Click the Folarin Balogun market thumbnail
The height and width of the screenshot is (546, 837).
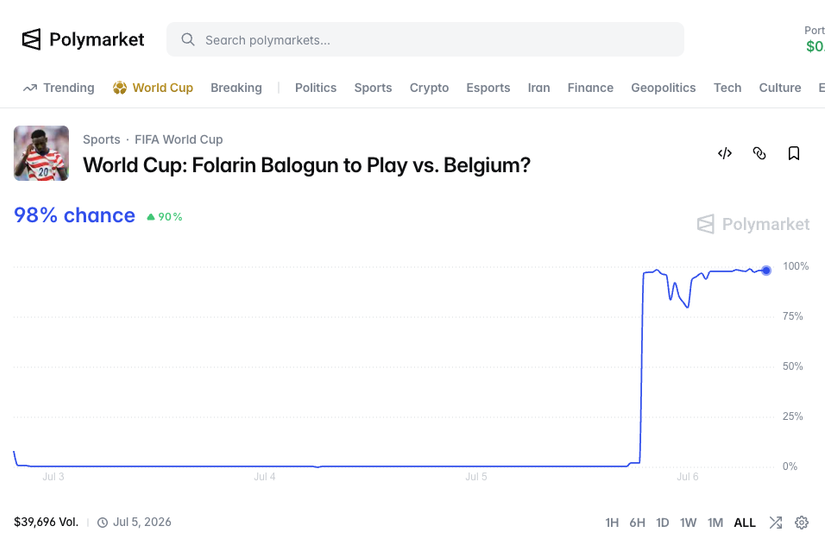pyautogui.click(x=41, y=153)
